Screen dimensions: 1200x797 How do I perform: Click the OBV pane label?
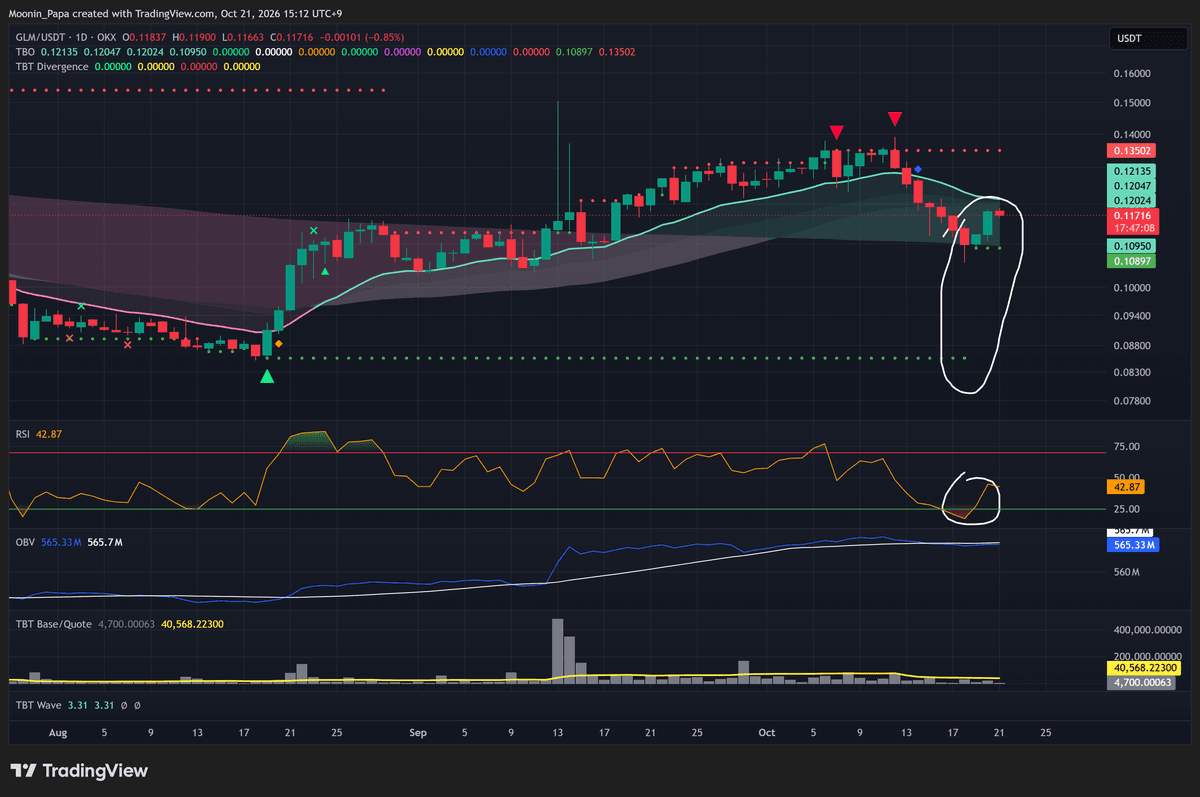[24, 541]
